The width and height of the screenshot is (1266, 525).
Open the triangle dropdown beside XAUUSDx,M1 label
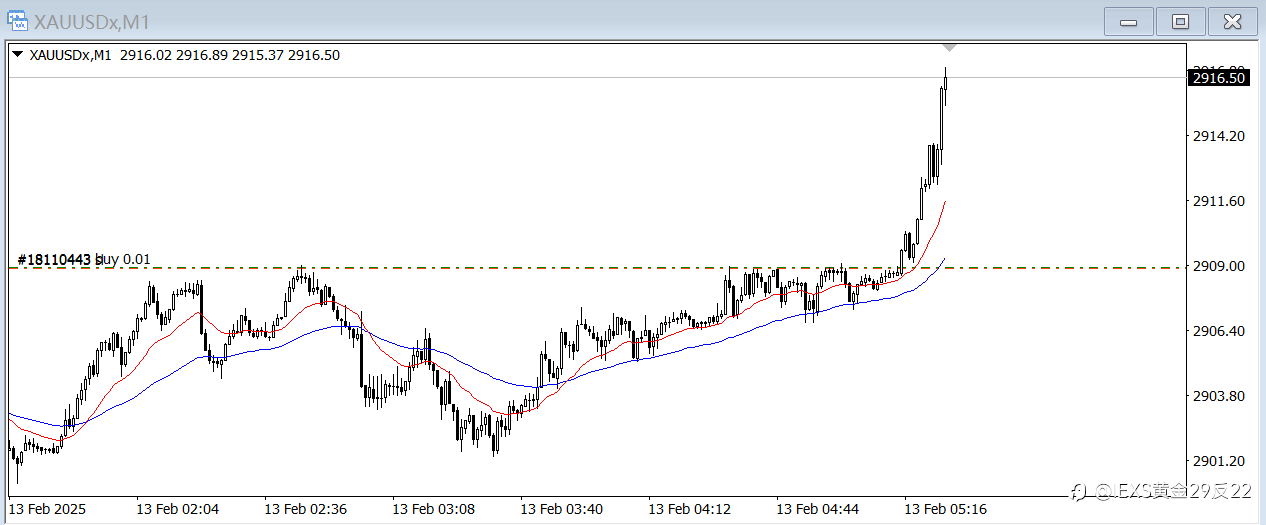point(17,55)
